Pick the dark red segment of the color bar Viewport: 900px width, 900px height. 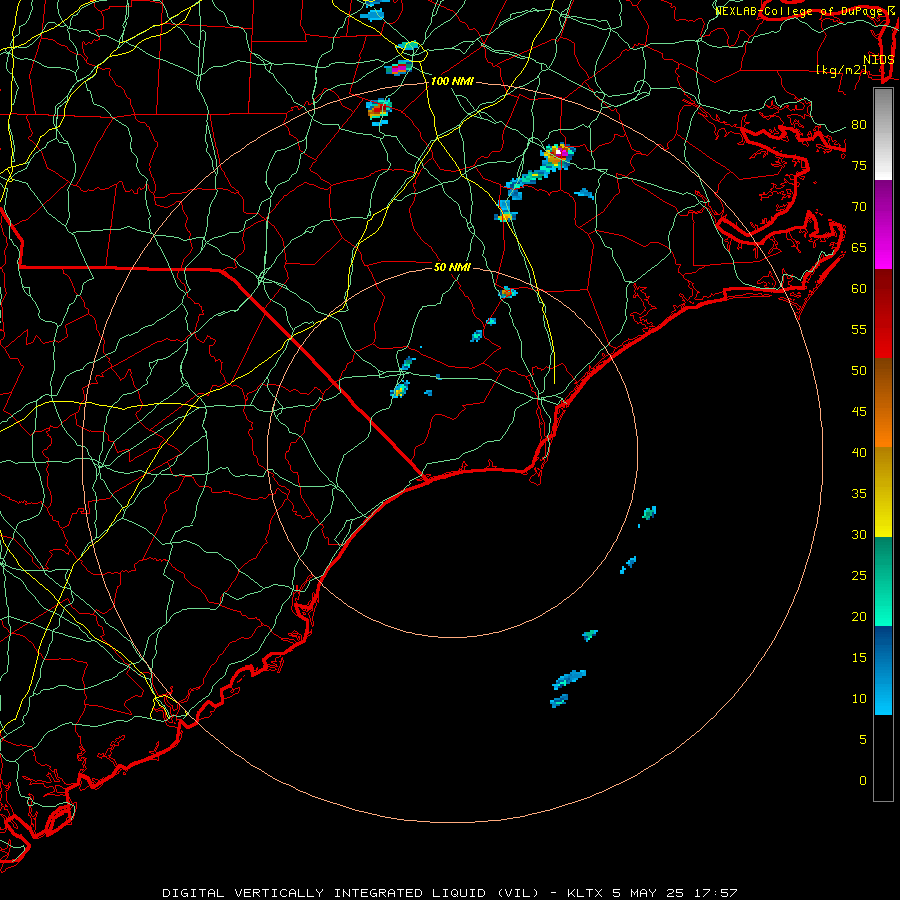click(x=883, y=314)
